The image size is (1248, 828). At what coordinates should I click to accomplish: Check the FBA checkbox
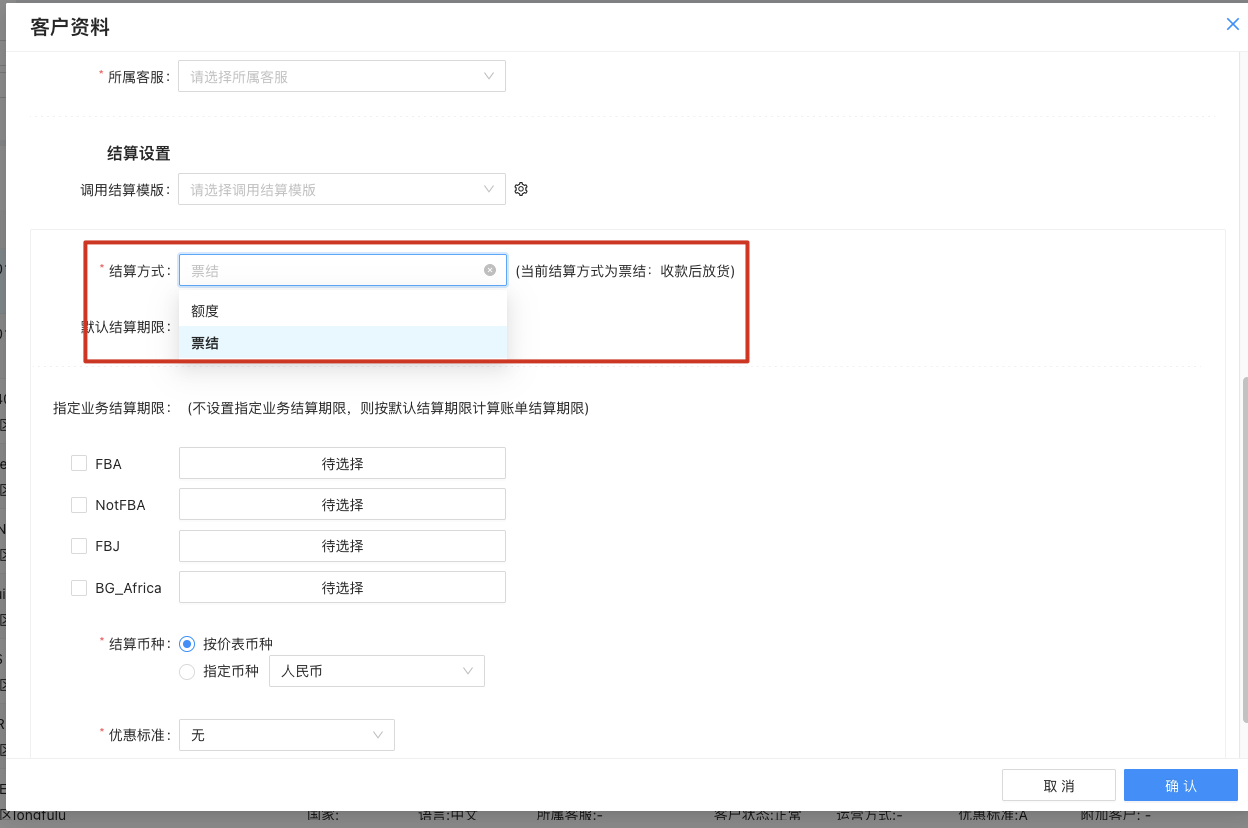click(x=79, y=463)
